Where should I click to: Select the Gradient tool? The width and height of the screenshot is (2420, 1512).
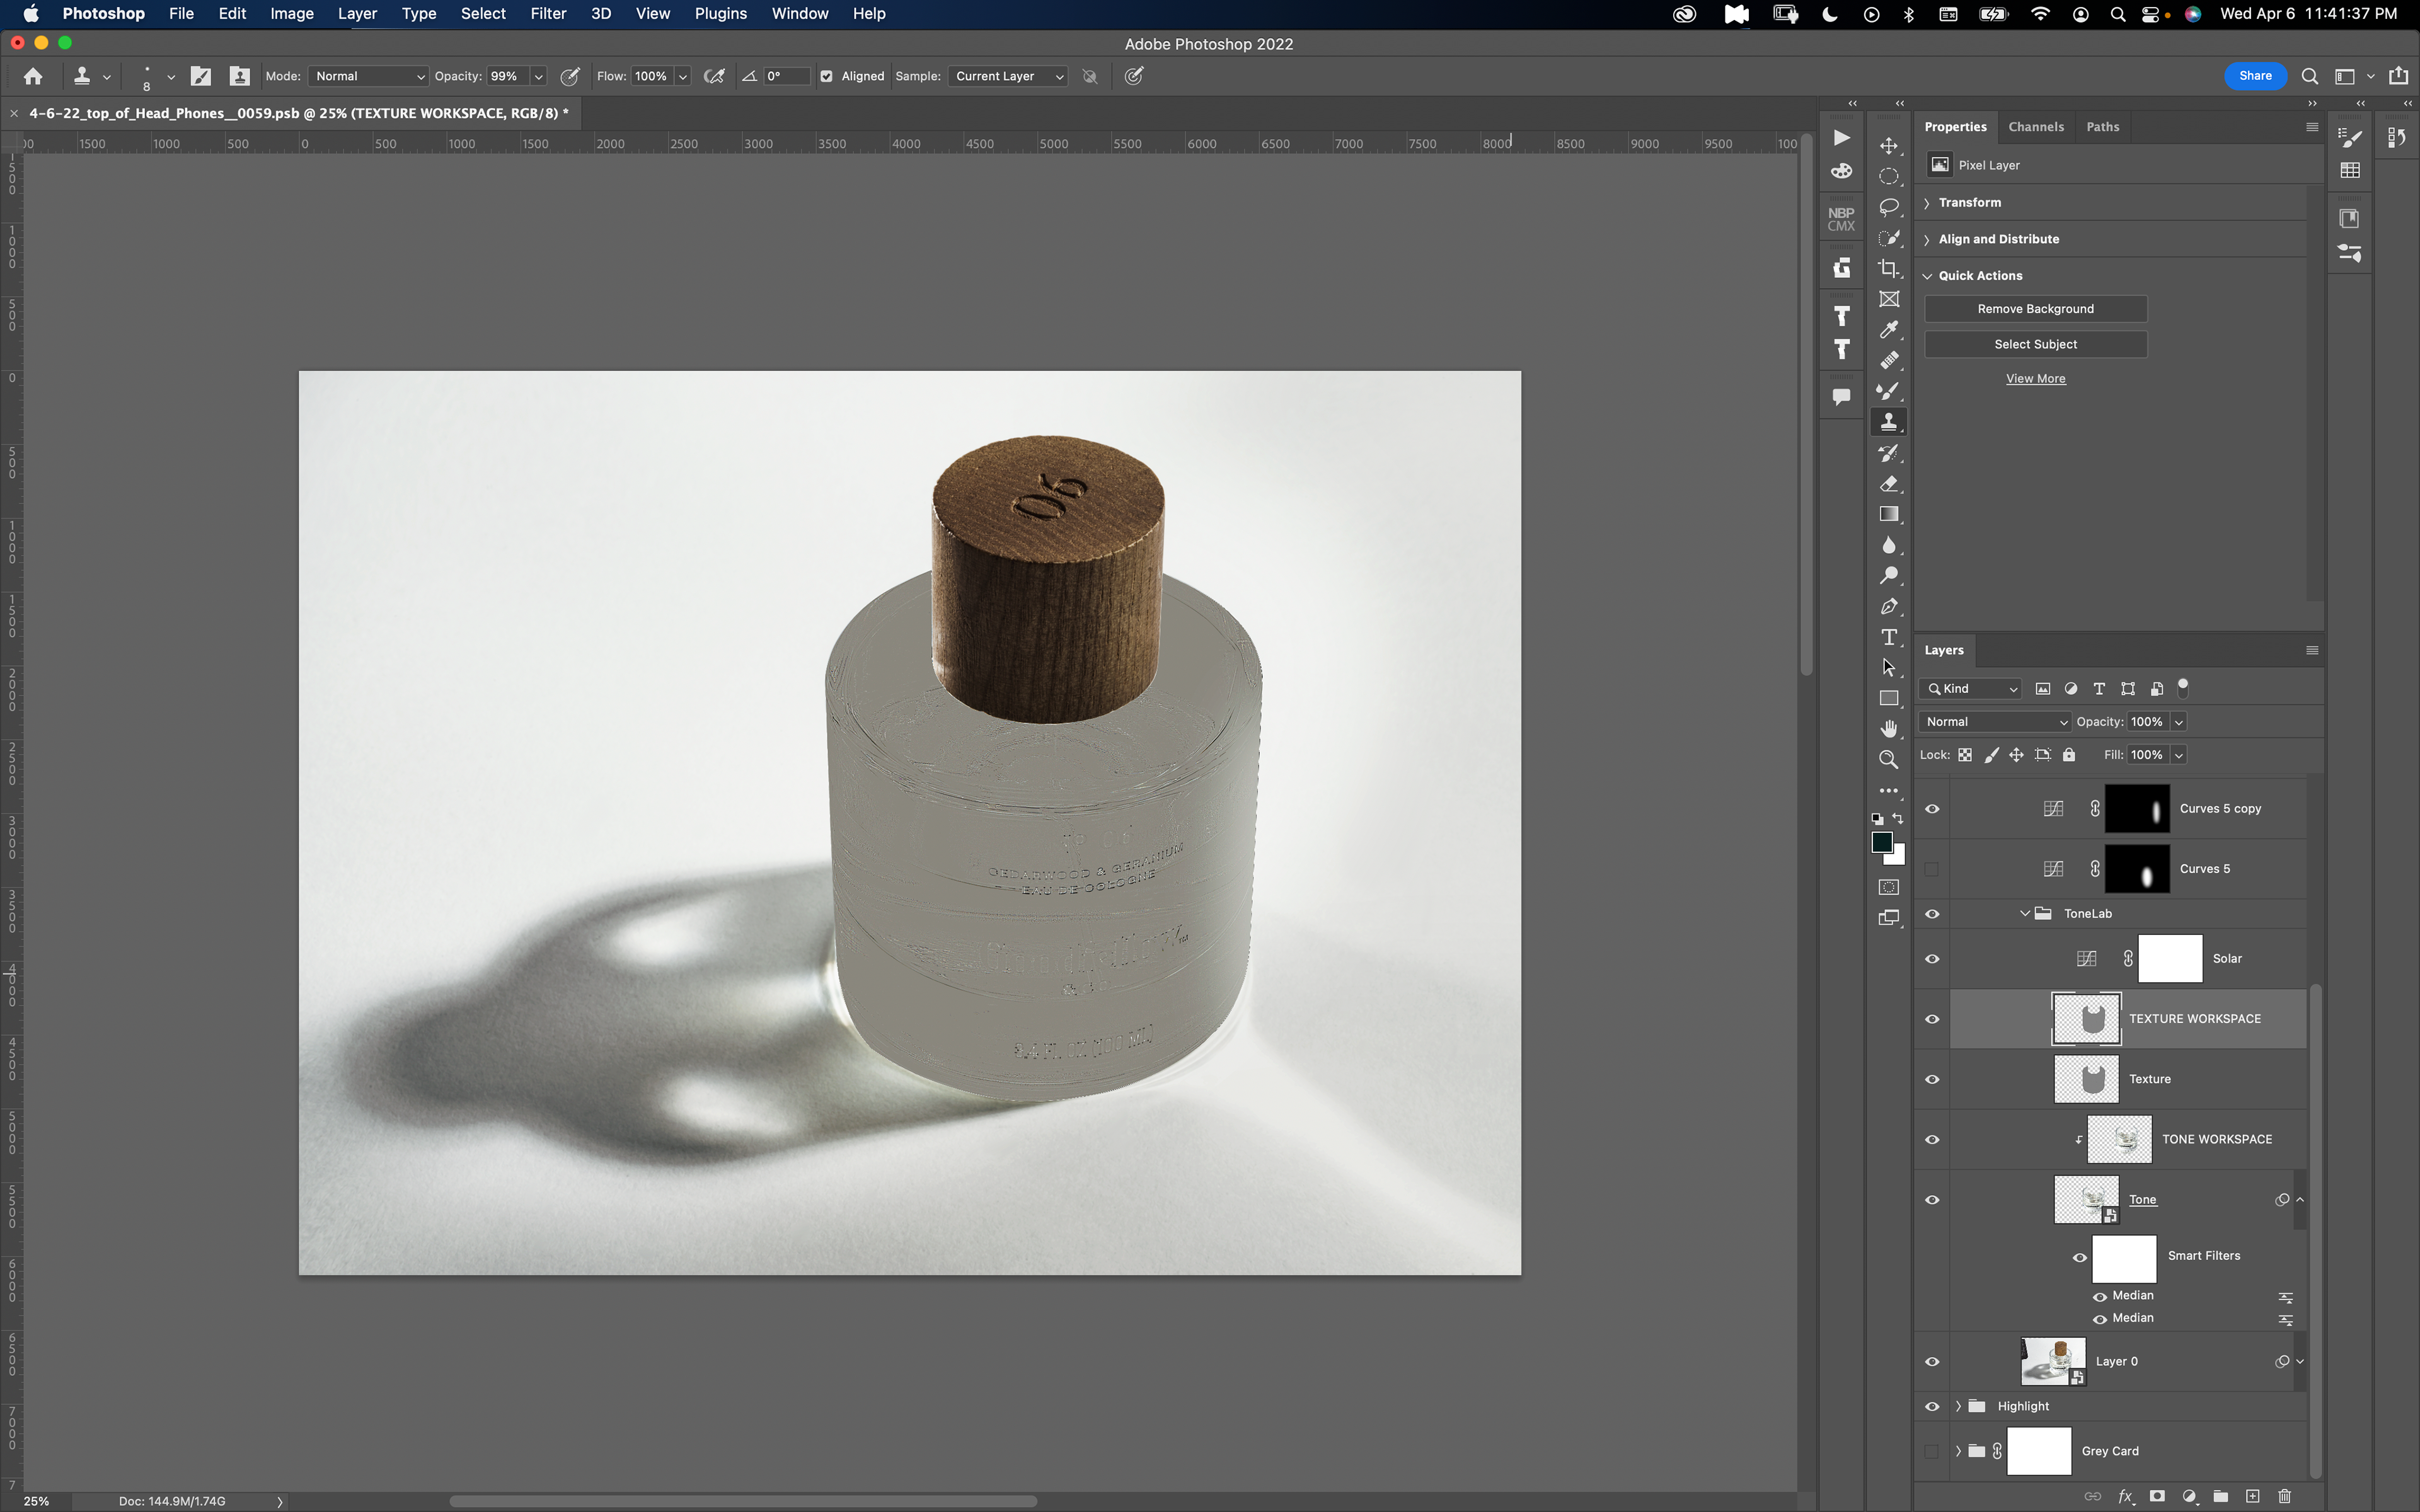tap(1888, 514)
